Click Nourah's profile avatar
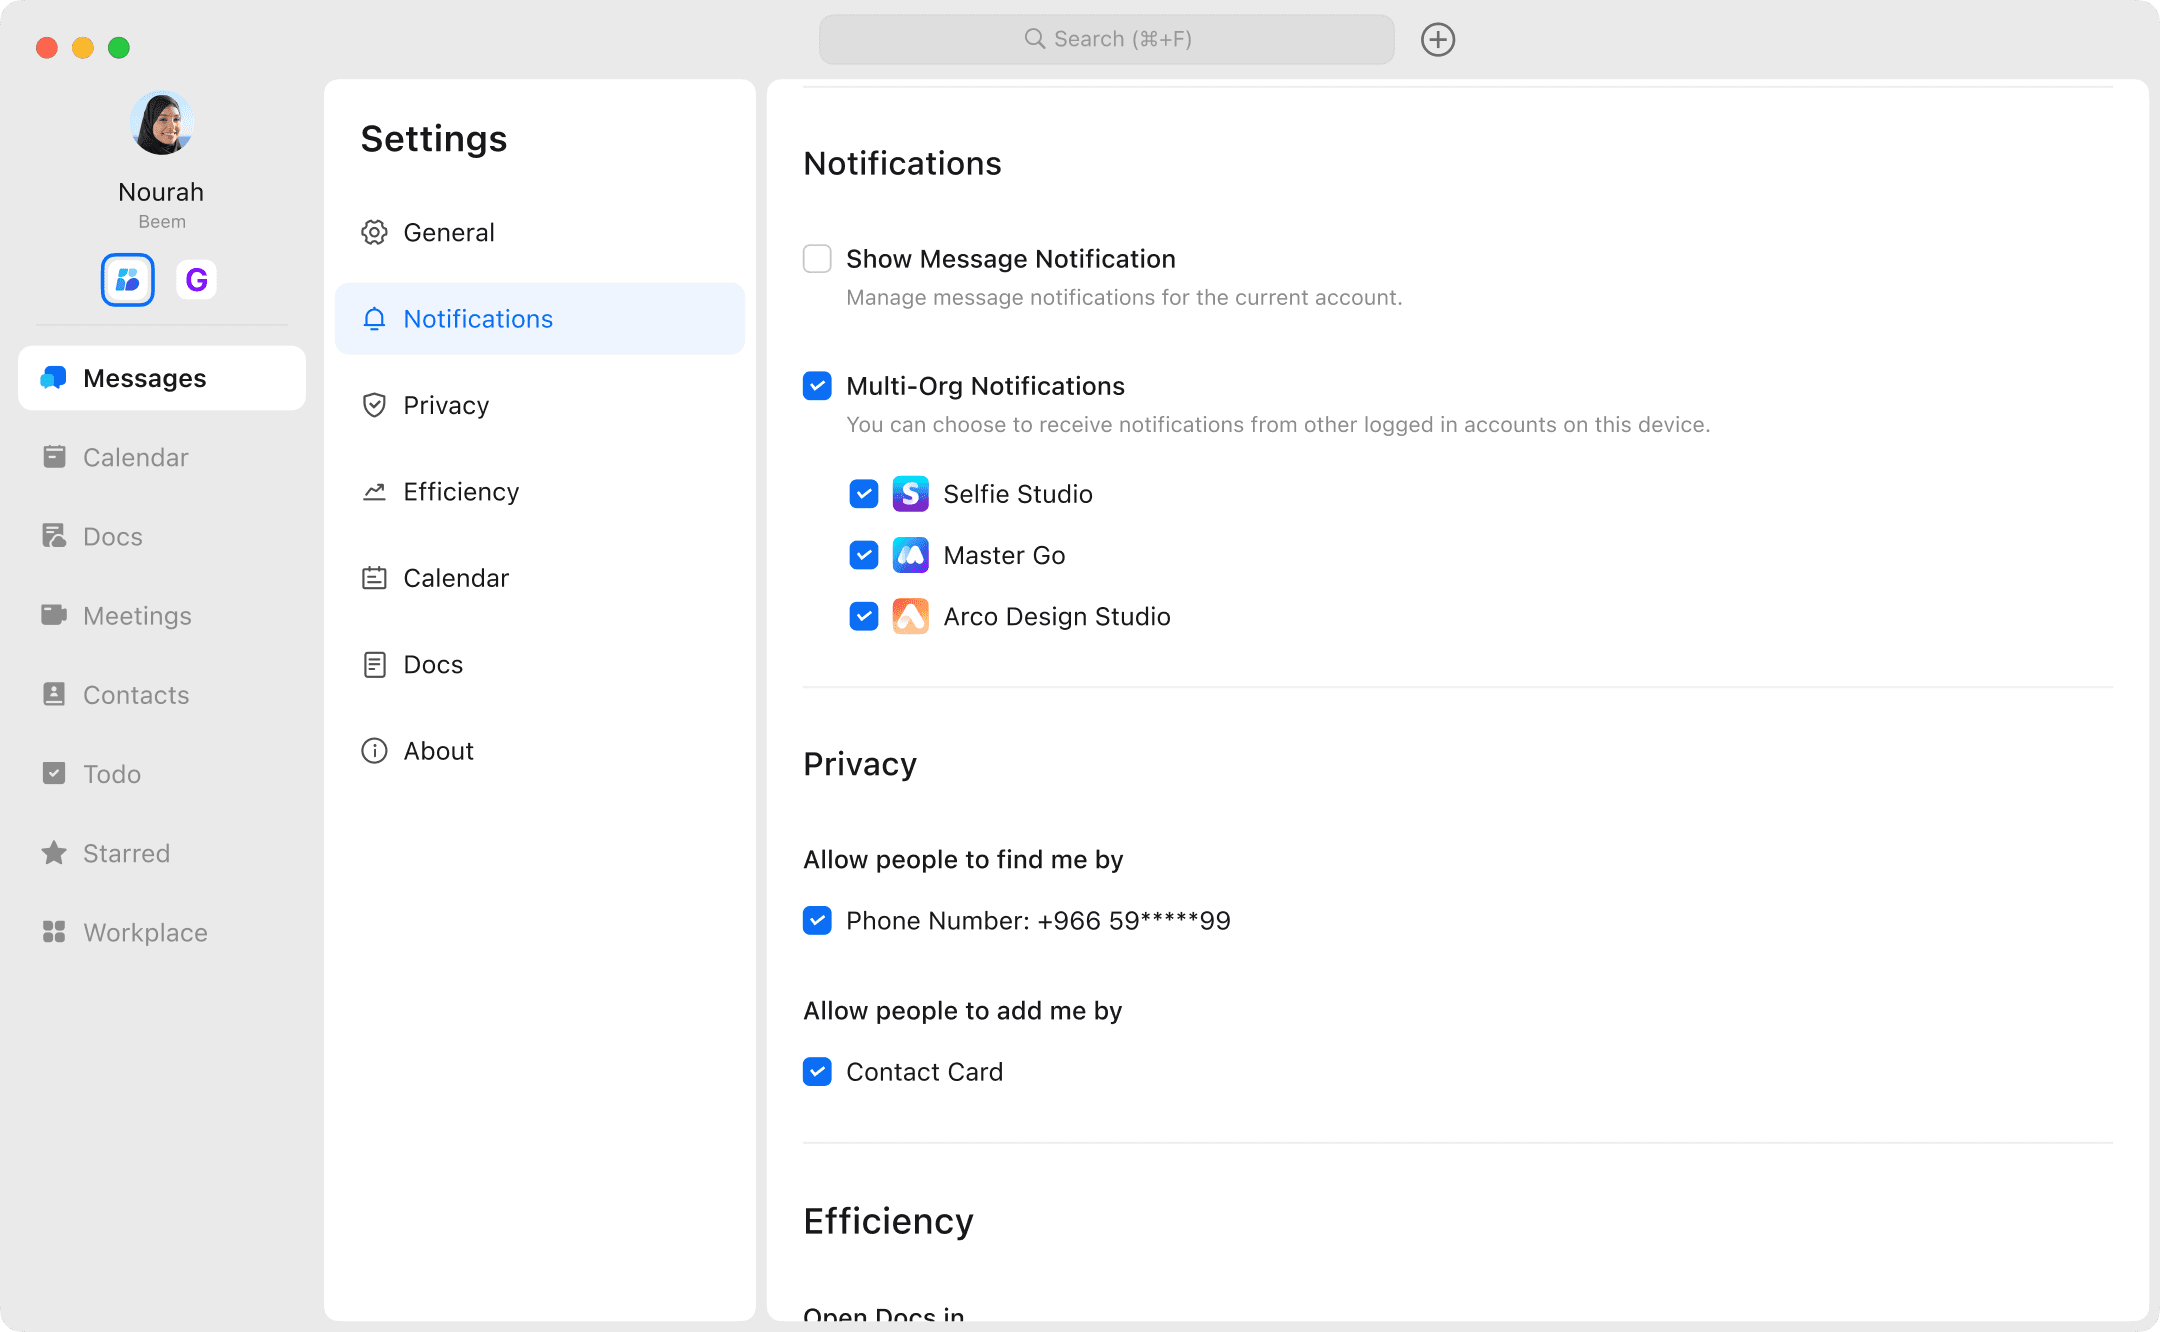This screenshot has height=1332, width=2160. click(161, 124)
